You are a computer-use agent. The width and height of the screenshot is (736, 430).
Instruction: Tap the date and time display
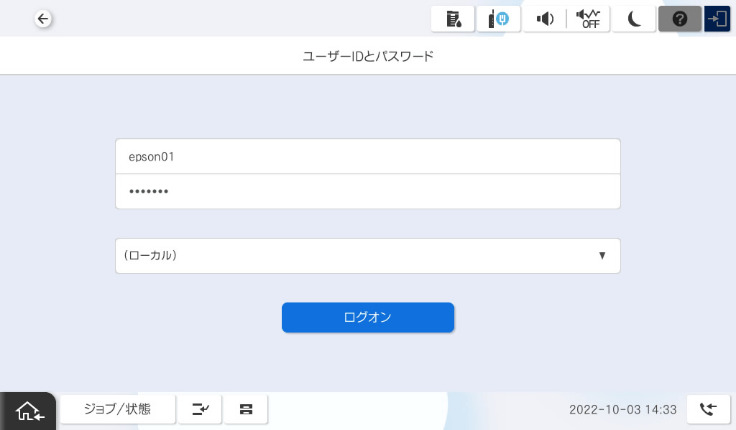[x=622, y=410]
